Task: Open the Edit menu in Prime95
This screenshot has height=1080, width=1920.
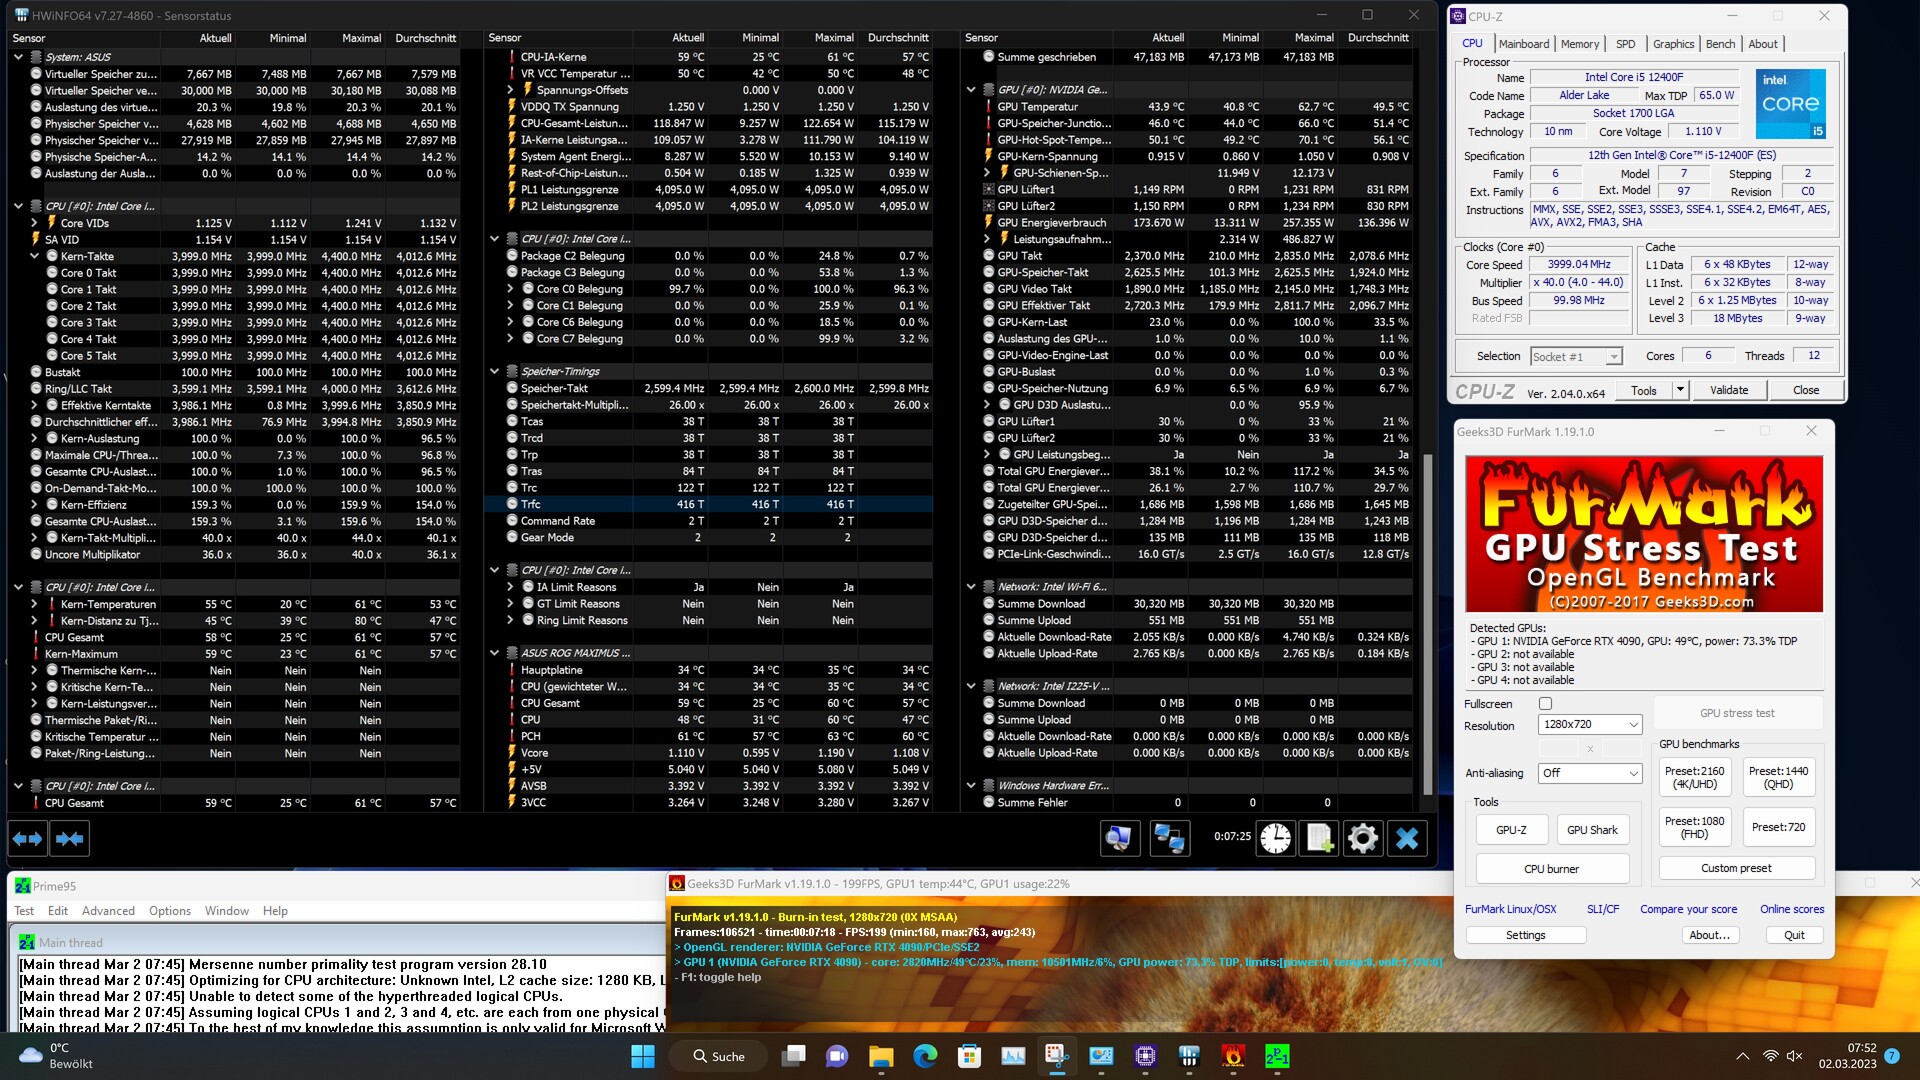Action: click(58, 911)
